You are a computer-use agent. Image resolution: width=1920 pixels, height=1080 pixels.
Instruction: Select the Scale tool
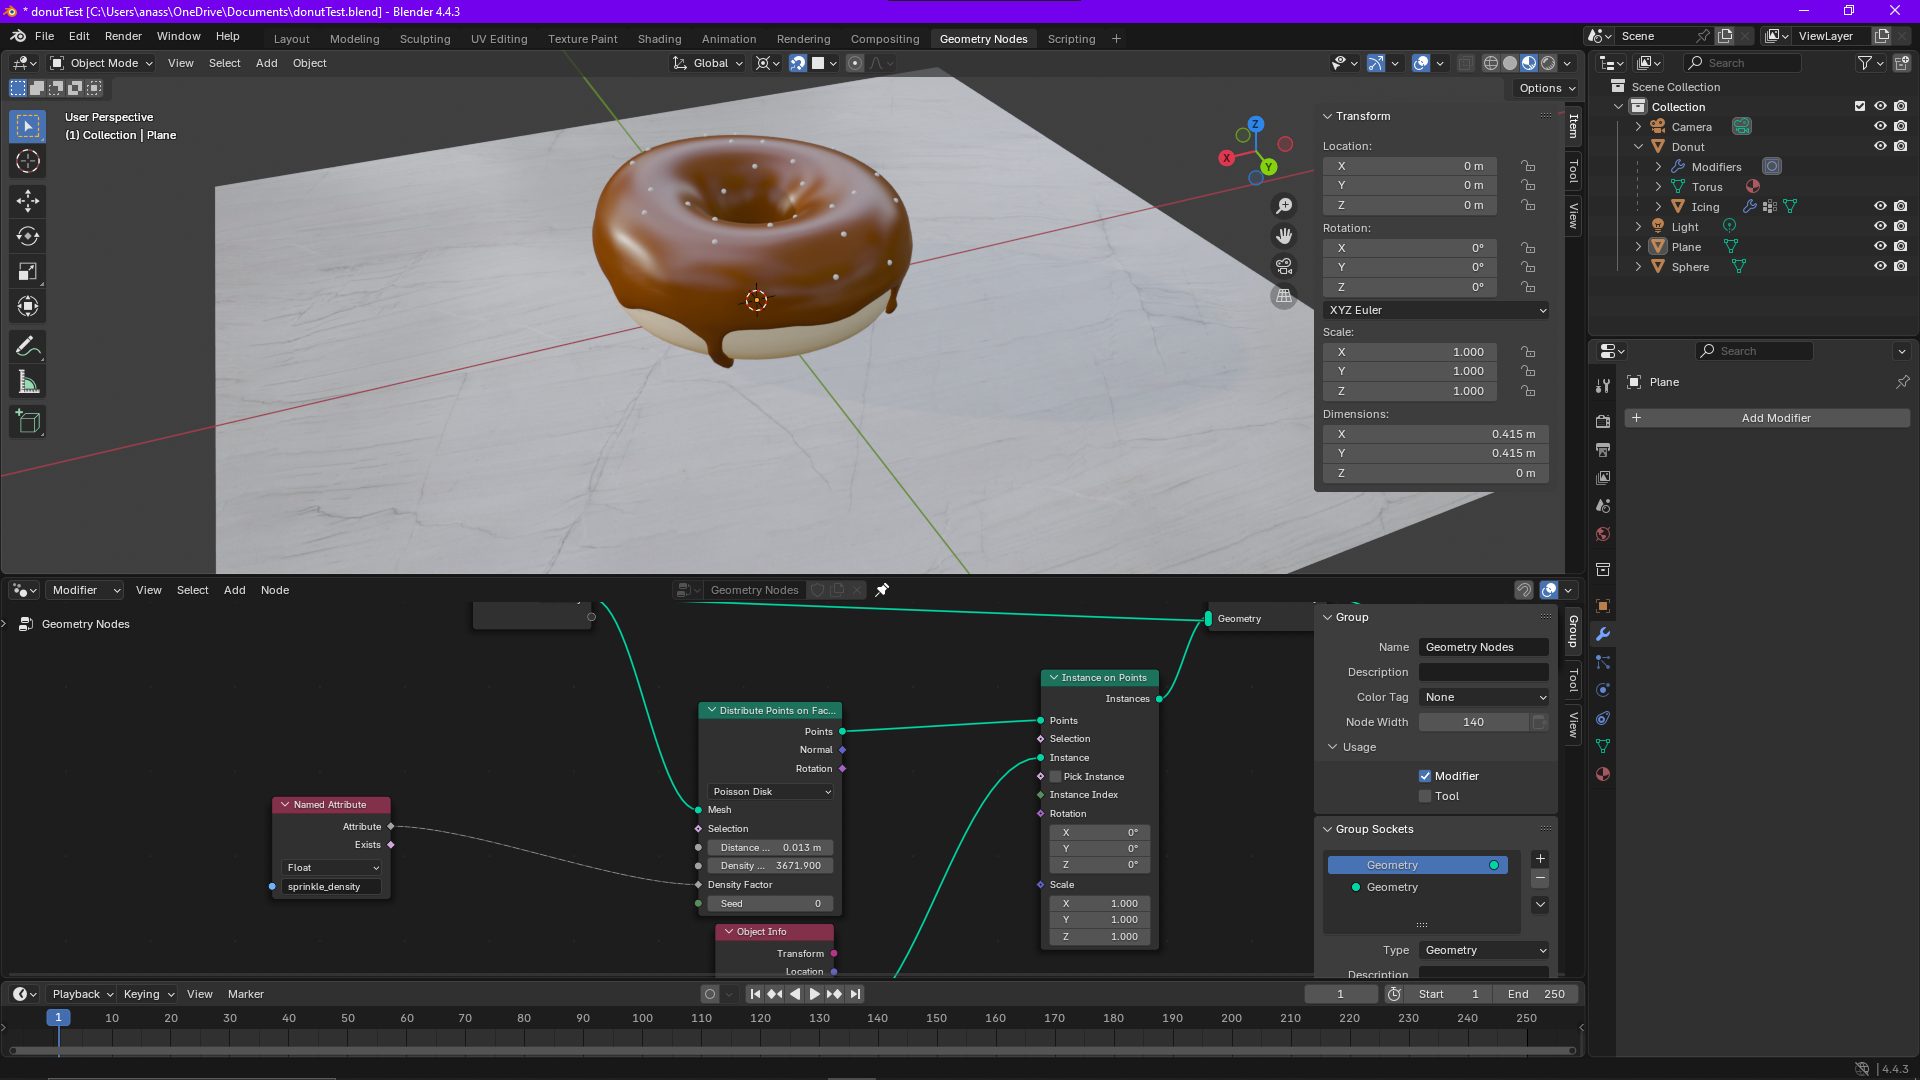(28, 271)
